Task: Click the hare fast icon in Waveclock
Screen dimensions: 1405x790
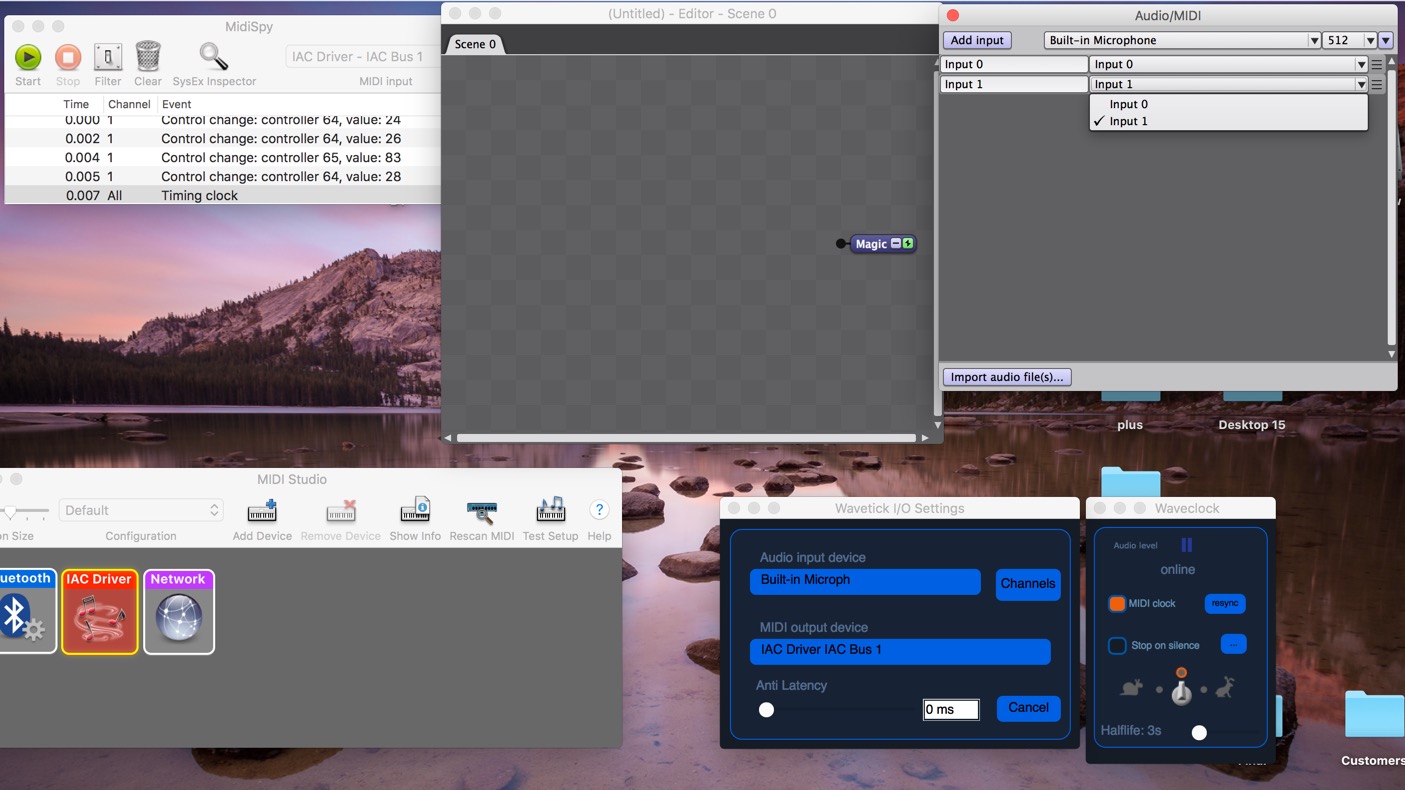Action: 1224,688
